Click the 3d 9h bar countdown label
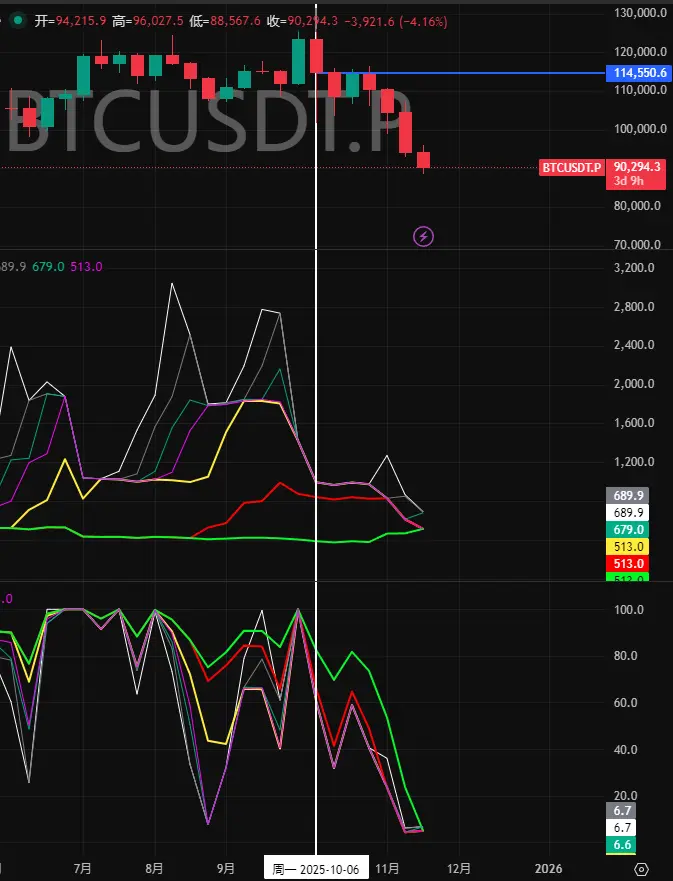 tap(629, 181)
